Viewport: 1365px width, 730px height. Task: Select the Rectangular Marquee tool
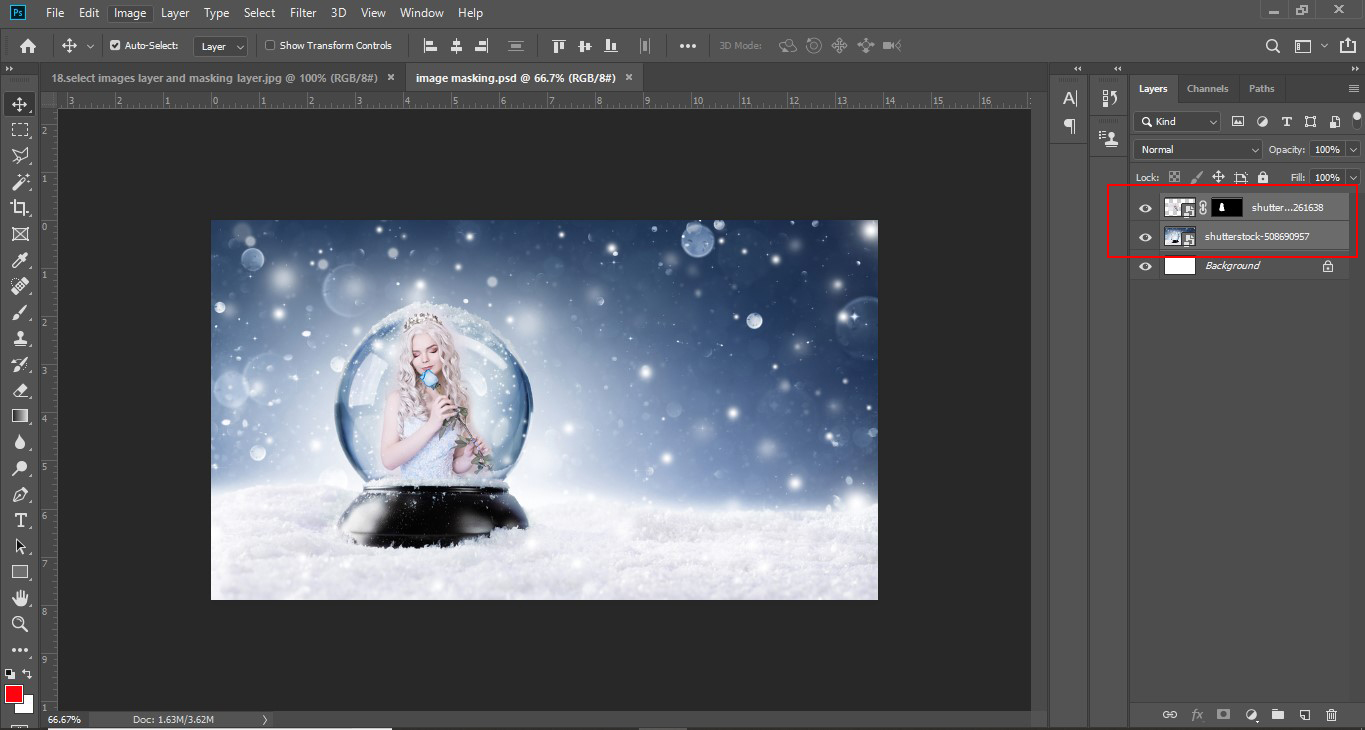(20, 130)
